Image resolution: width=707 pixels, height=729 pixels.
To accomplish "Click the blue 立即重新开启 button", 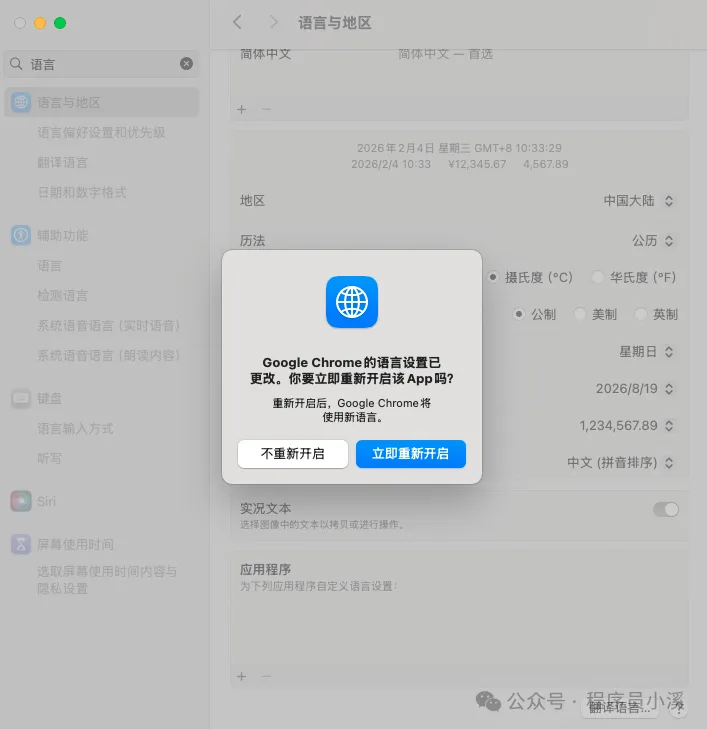I will tap(410, 454).
